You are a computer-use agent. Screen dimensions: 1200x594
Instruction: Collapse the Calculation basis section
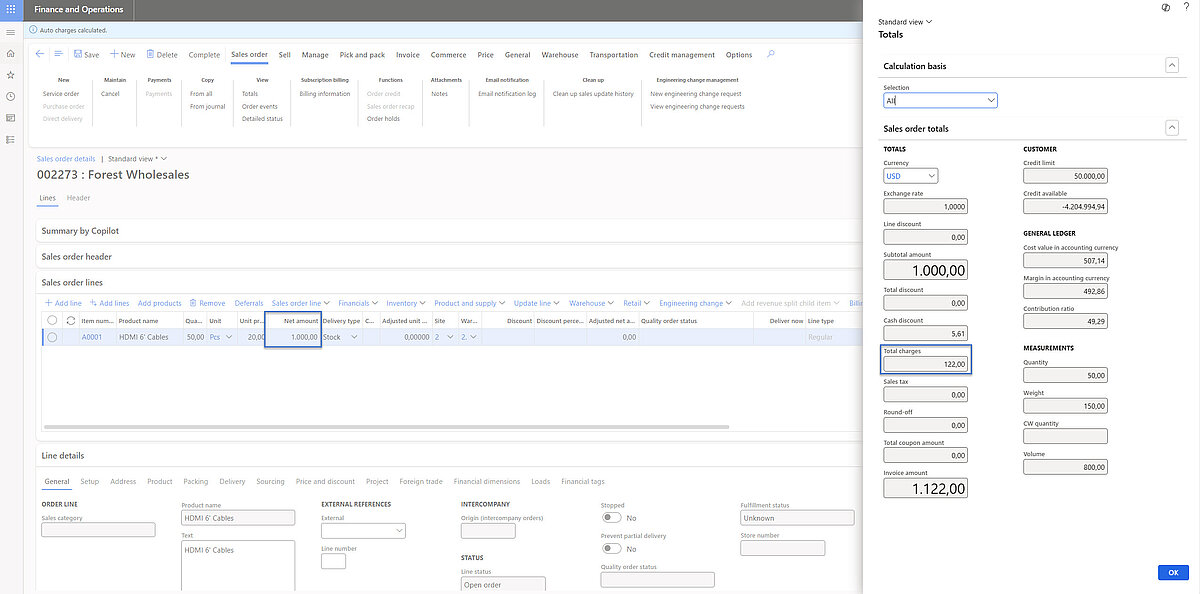point(1172,66)
